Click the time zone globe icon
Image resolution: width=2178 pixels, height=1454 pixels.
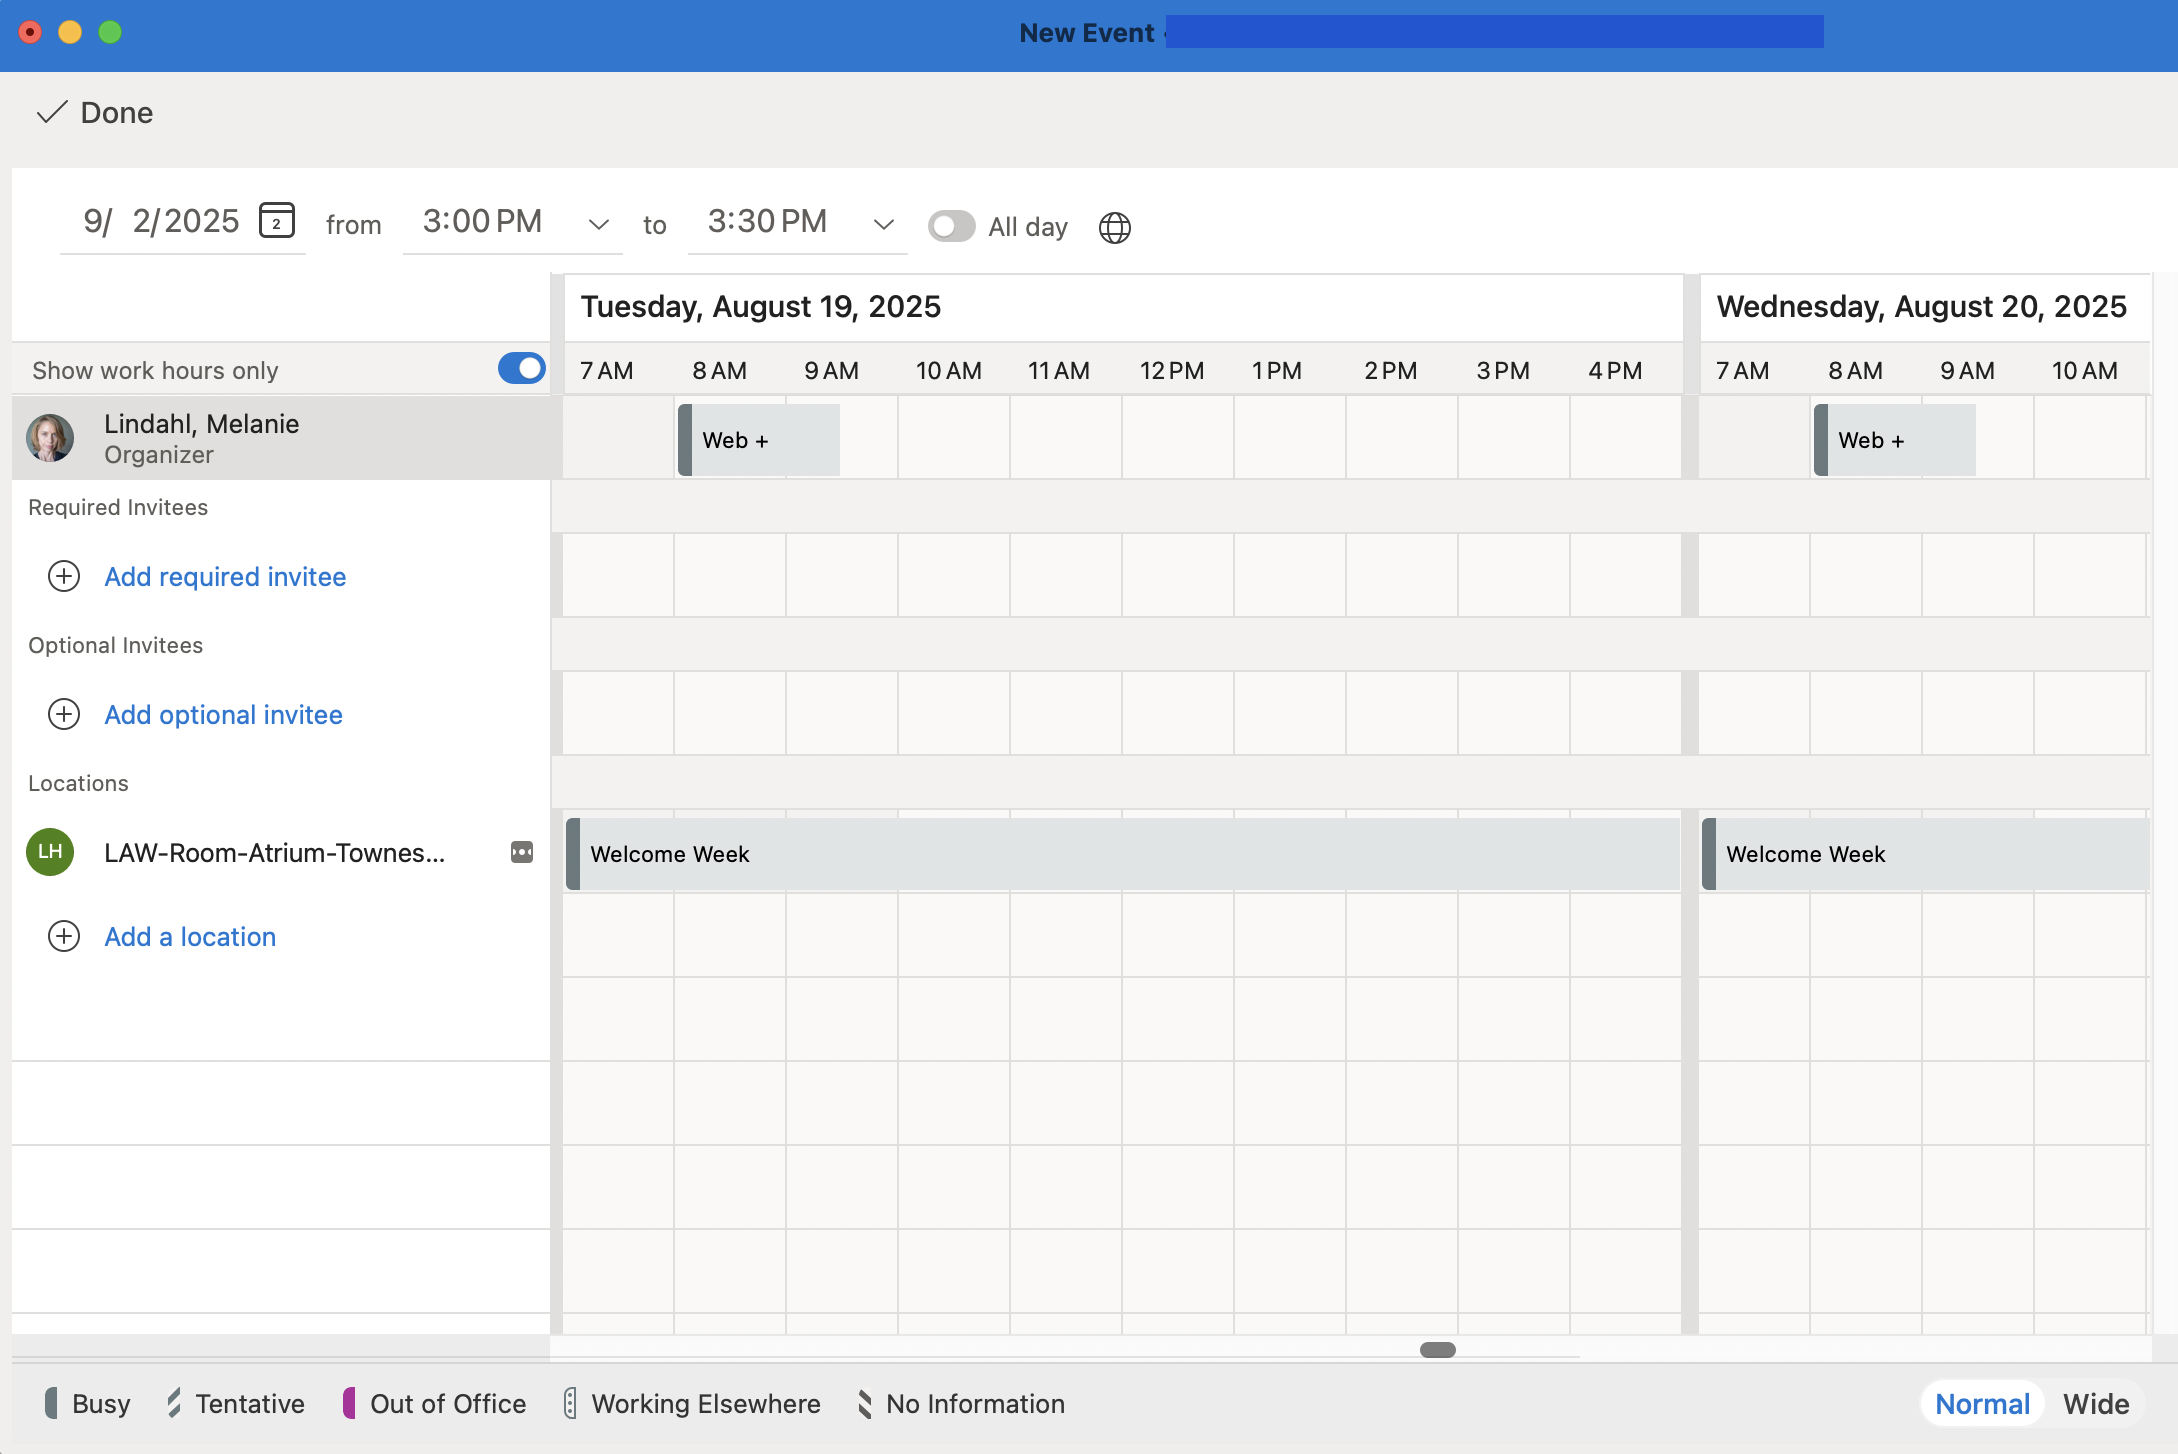[x=1114, y=227]
